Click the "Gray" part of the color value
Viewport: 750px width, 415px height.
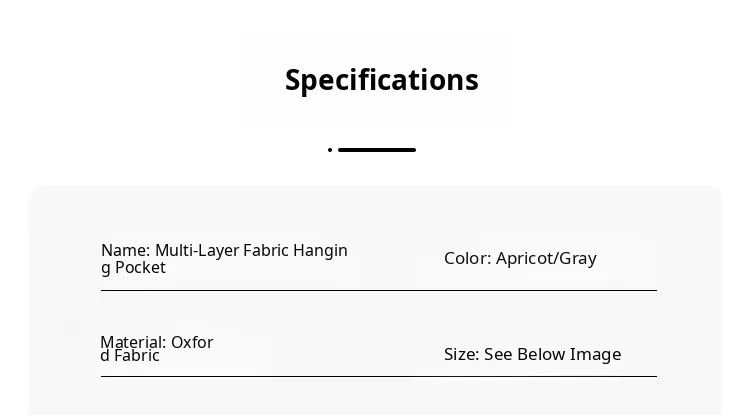pos(578,259)
